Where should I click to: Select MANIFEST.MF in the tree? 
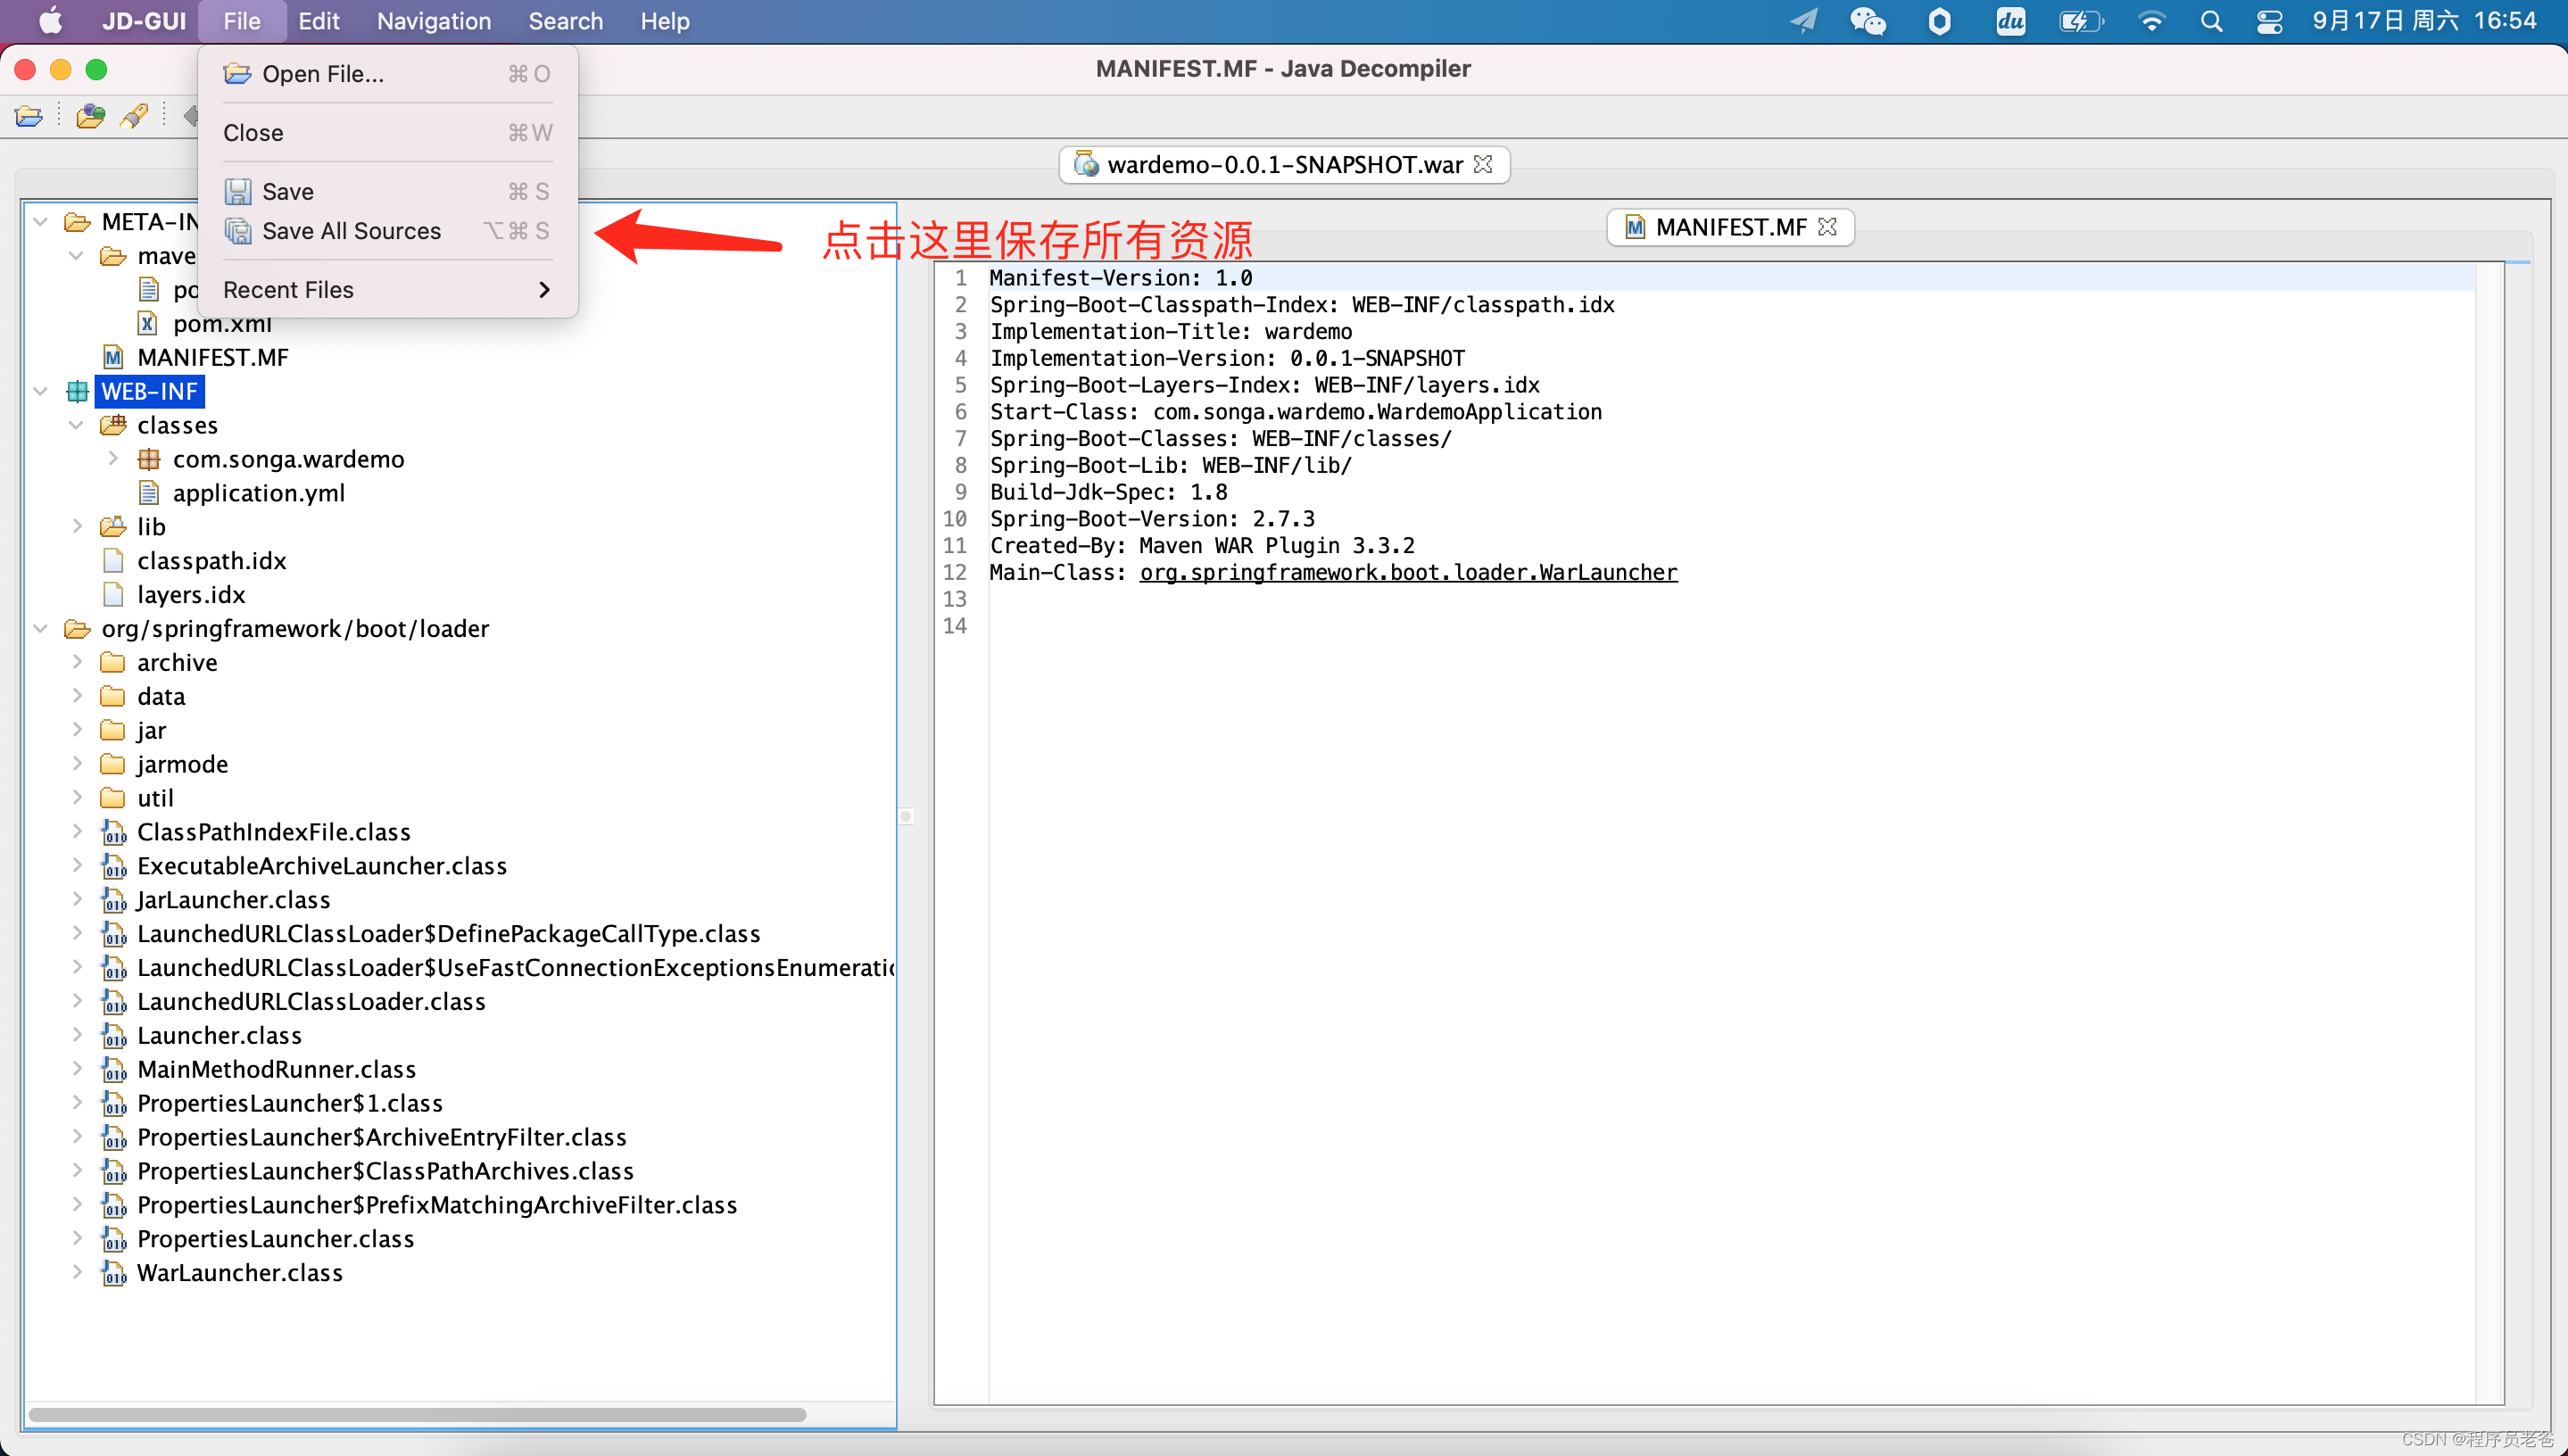pos(213,358)
